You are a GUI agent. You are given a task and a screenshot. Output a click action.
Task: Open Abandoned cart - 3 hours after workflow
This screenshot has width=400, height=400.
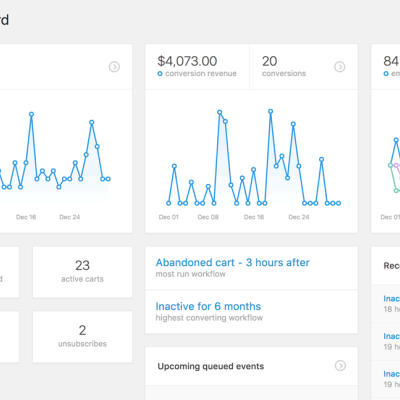click(232, 262)
